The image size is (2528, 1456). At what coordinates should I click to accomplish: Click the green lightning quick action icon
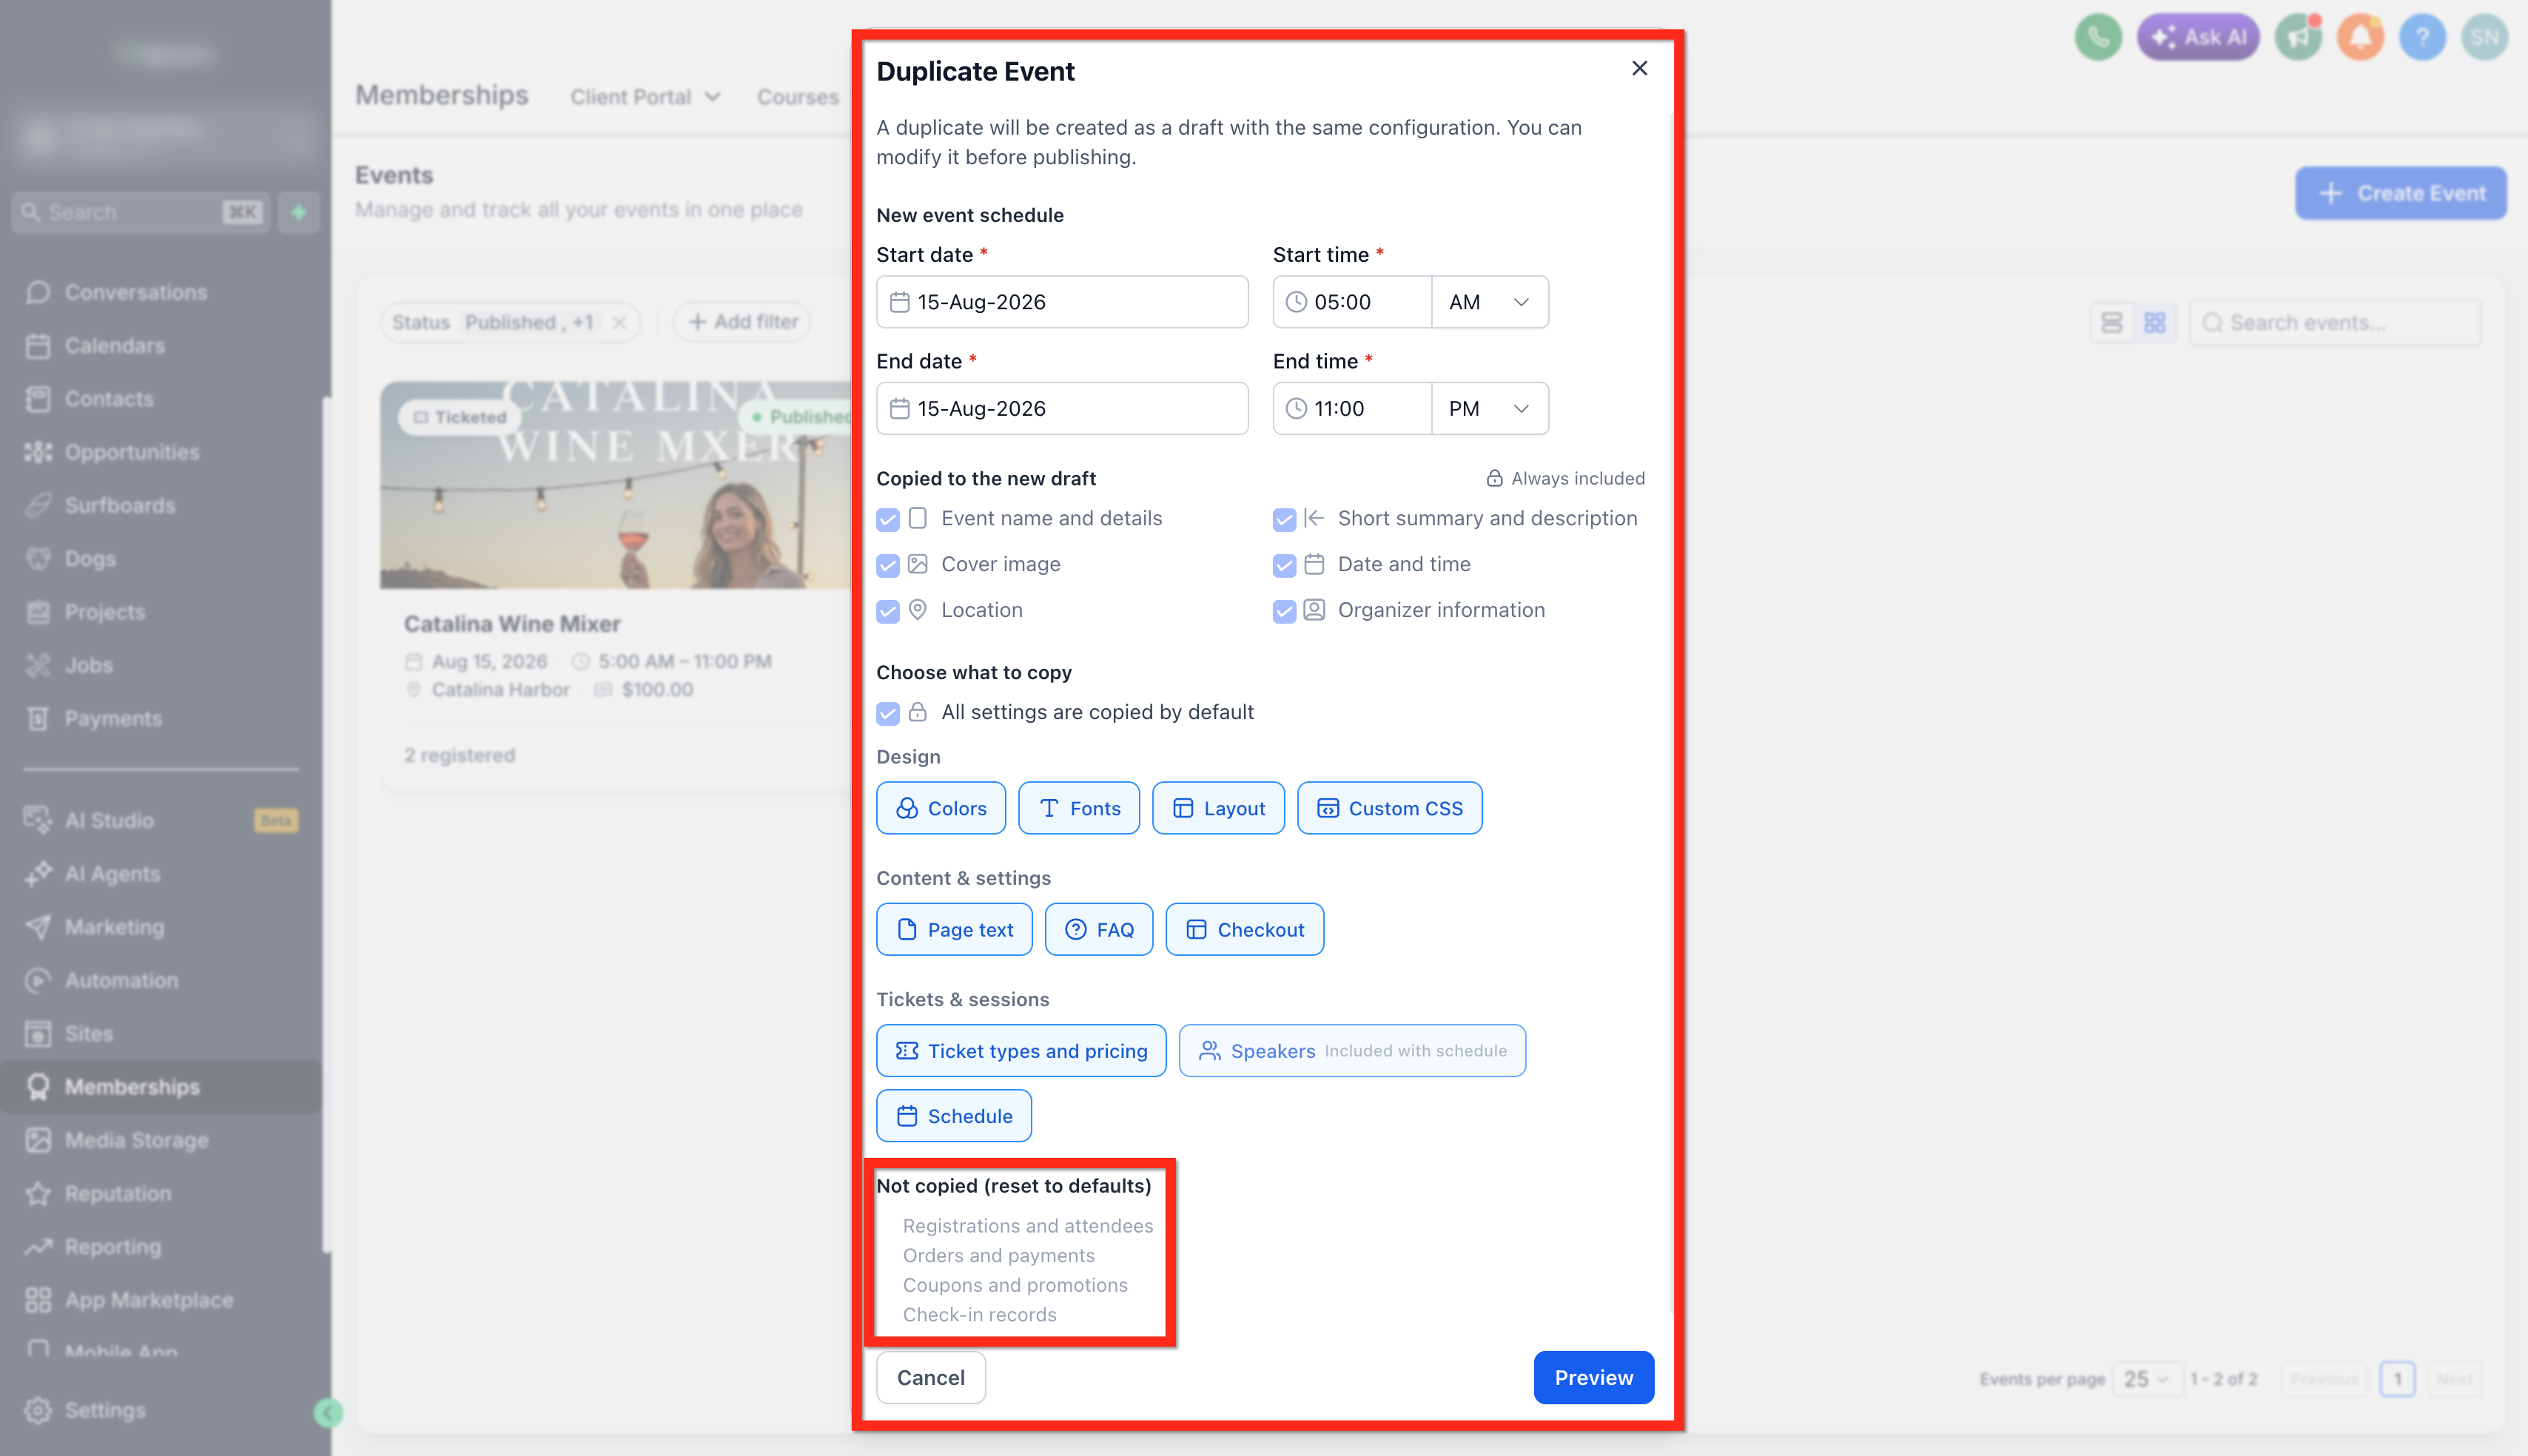[298, 212]
